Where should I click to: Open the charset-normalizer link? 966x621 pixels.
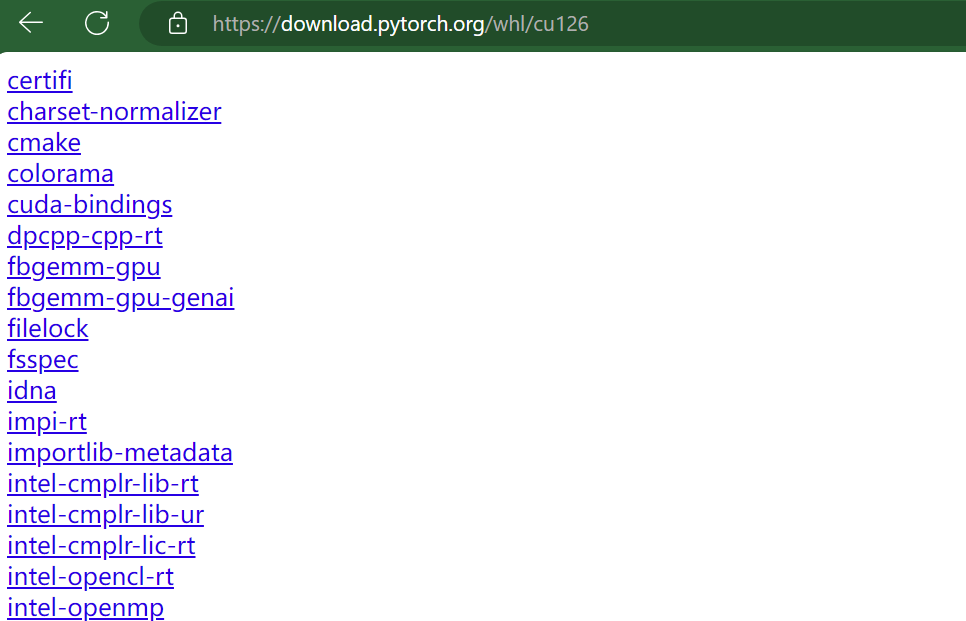[114, 112]
